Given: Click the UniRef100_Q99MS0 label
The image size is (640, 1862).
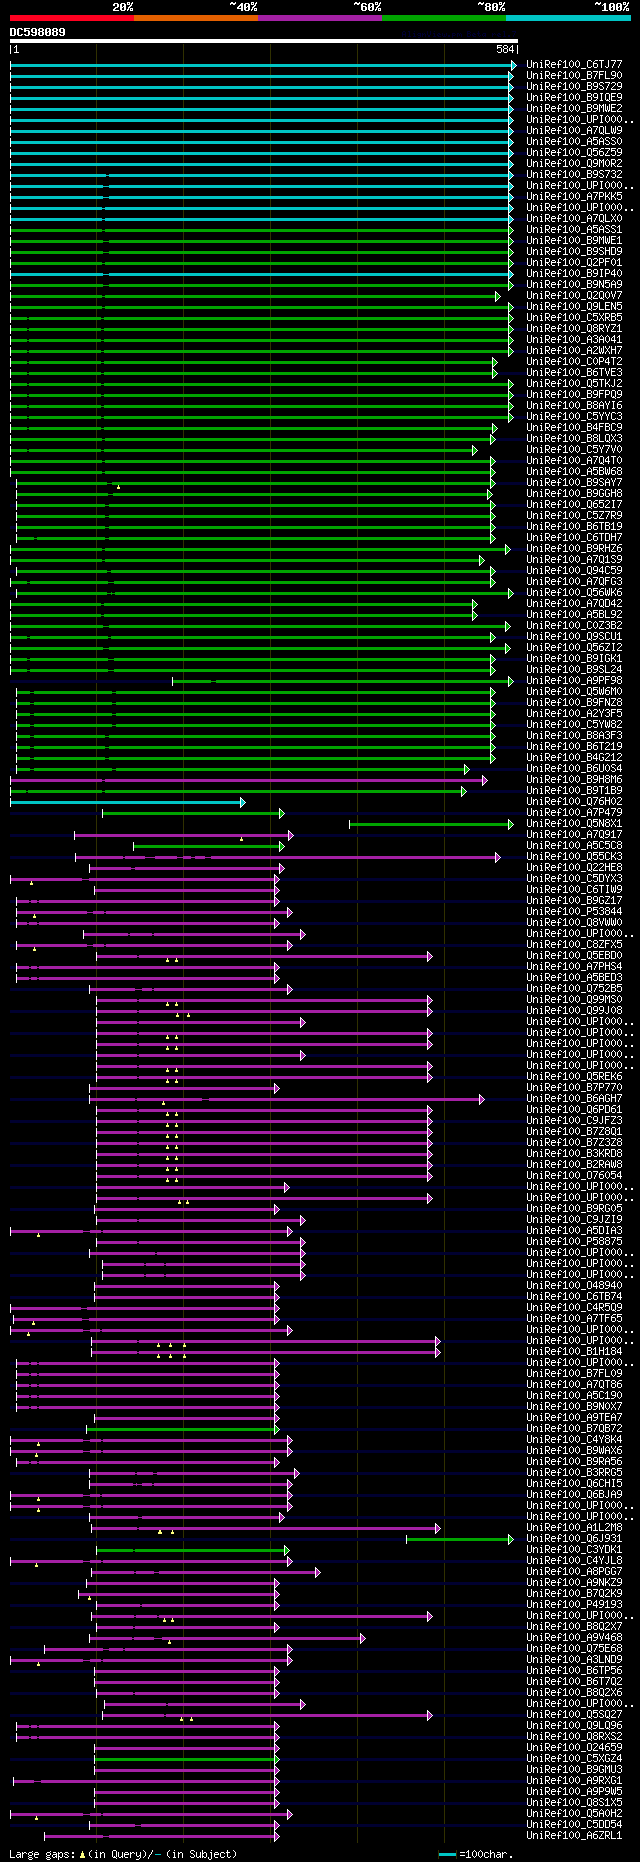Looking at the screenshot, I should pos(574,1000).
